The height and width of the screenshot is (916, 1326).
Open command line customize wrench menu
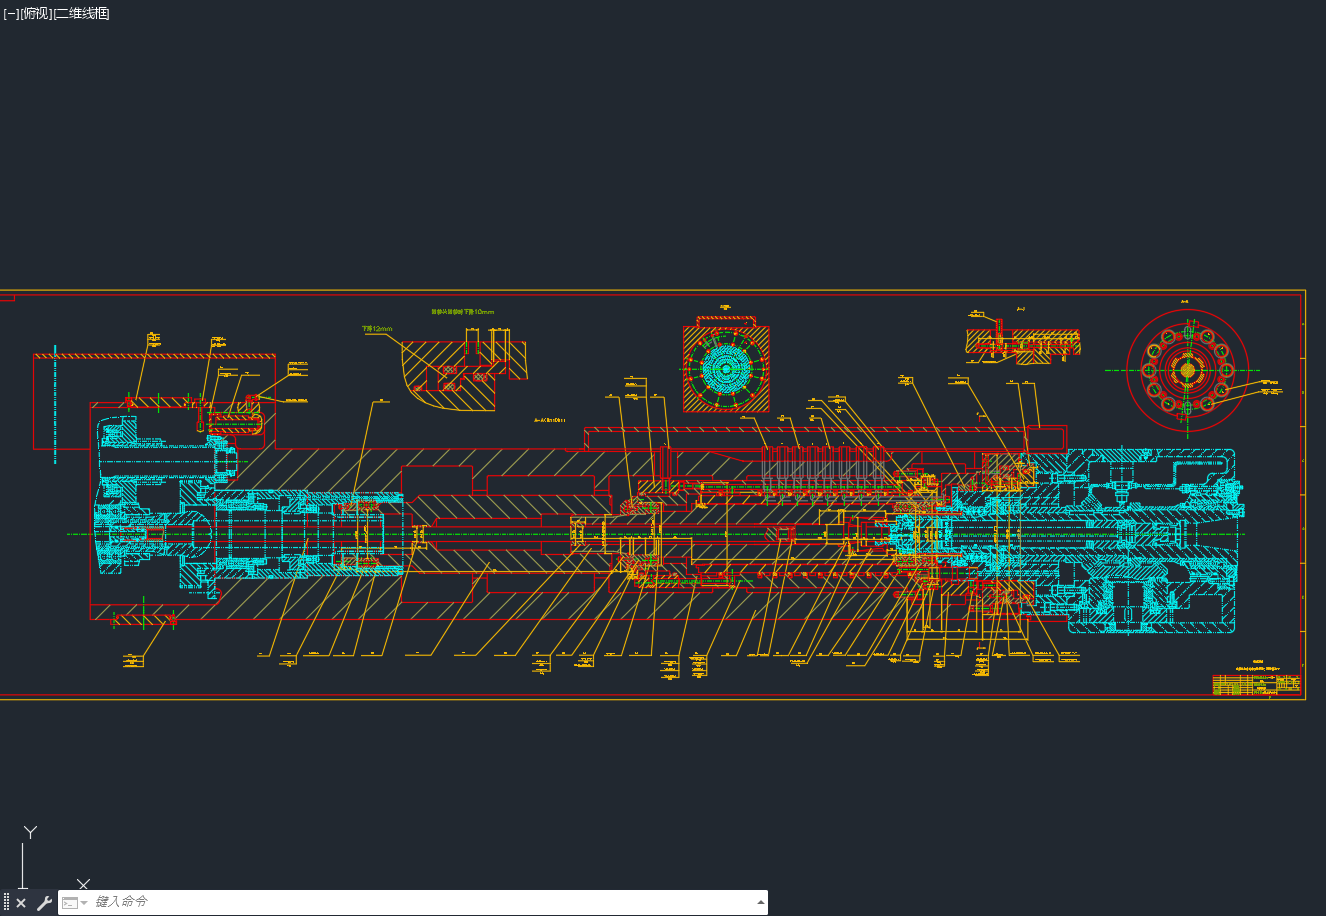(44, 903)
